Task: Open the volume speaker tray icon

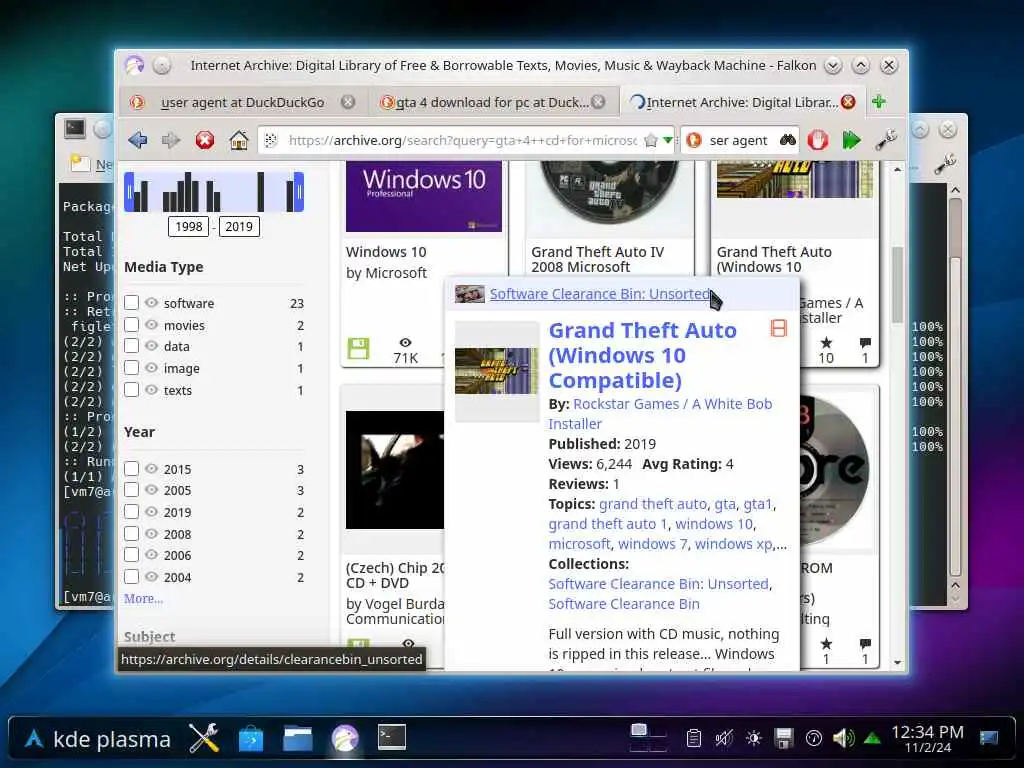Action: tap(843, 739)
